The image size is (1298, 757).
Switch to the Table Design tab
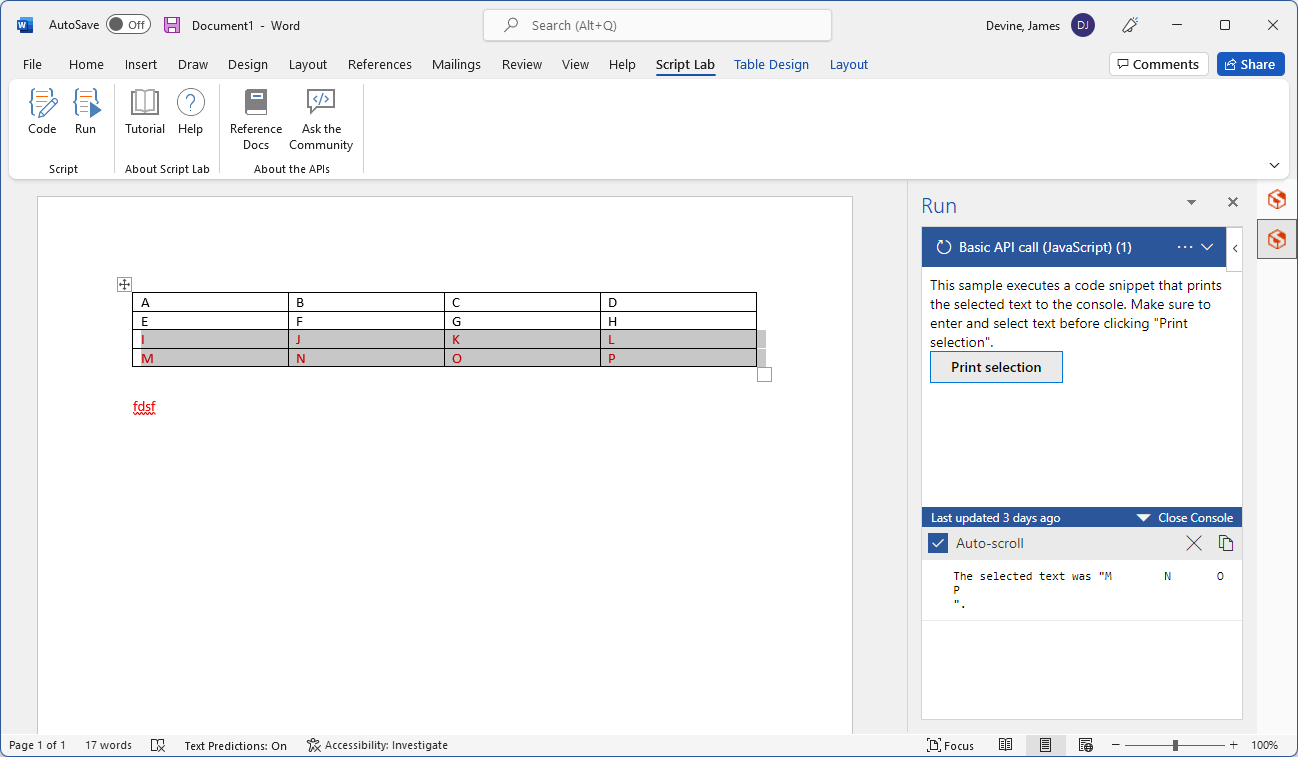tap(771, 63)
